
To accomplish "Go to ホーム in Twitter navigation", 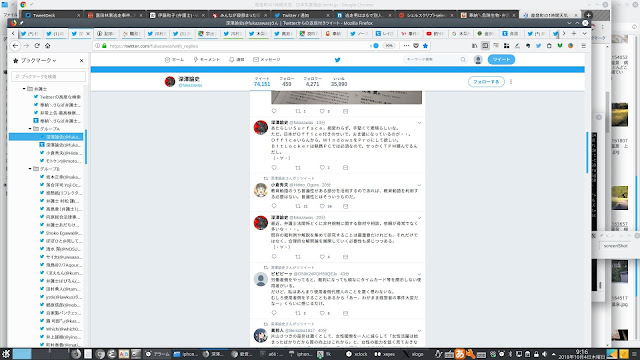I will 174,60.
